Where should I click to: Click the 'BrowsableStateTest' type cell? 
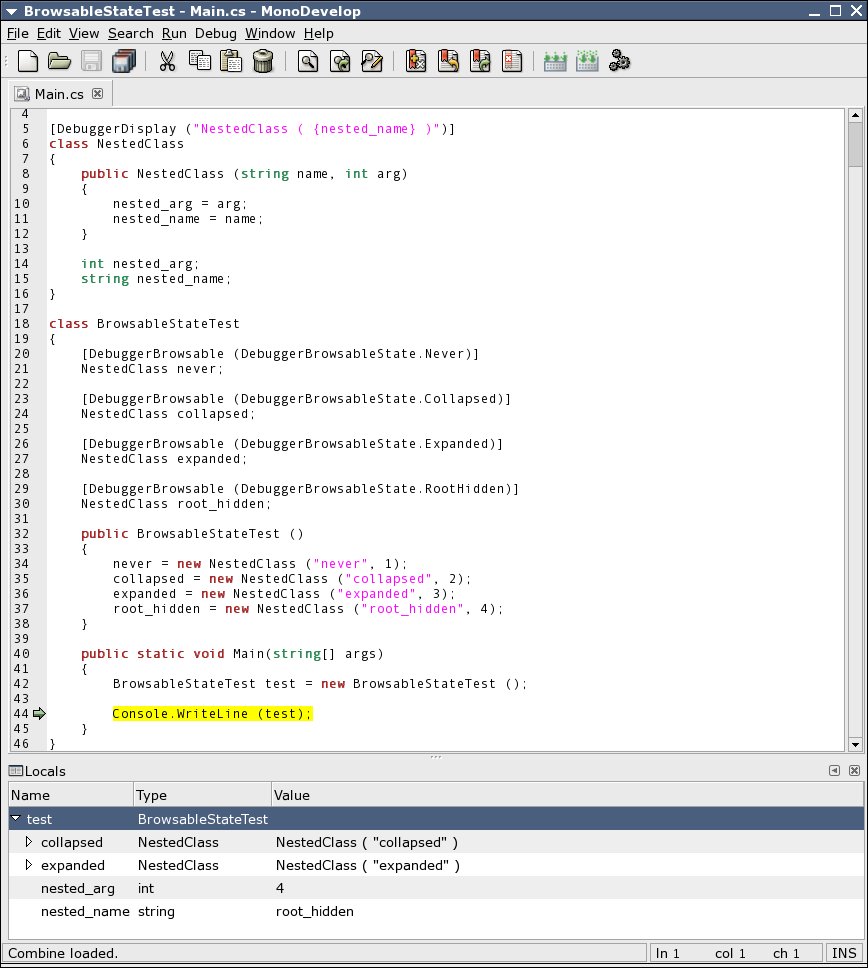pyautogui.click(x=202, y=819)
